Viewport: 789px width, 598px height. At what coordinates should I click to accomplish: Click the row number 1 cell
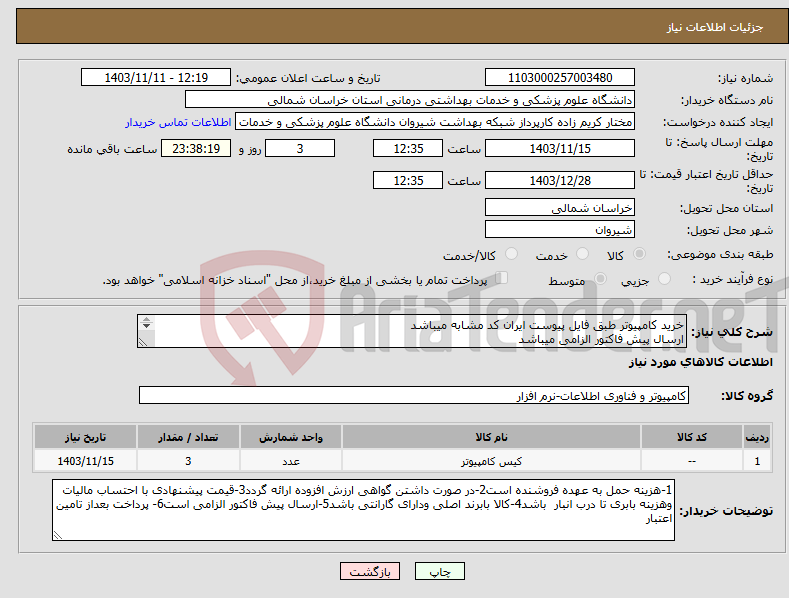[757, 461]
